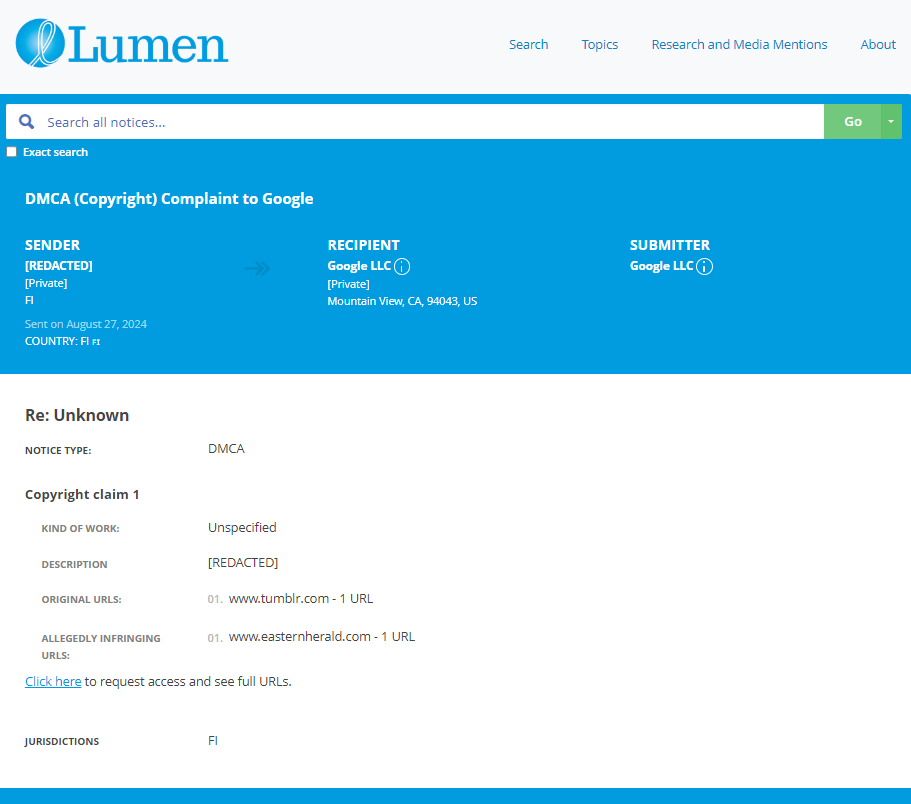Click the 'Exact search' label

55,152
